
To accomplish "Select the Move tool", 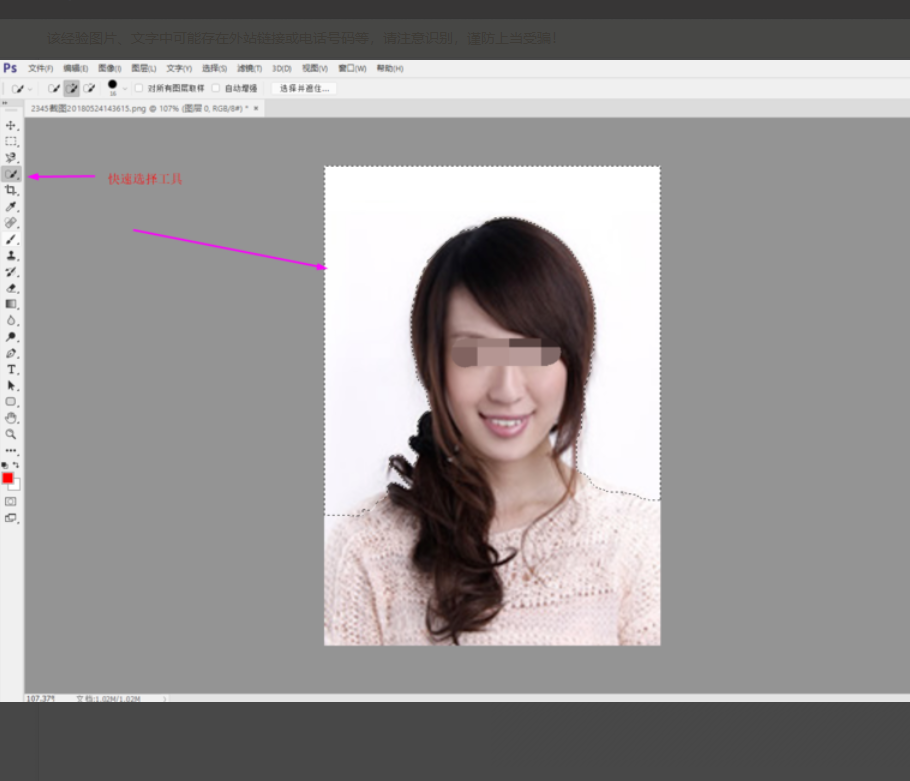I will pos(11,126).
